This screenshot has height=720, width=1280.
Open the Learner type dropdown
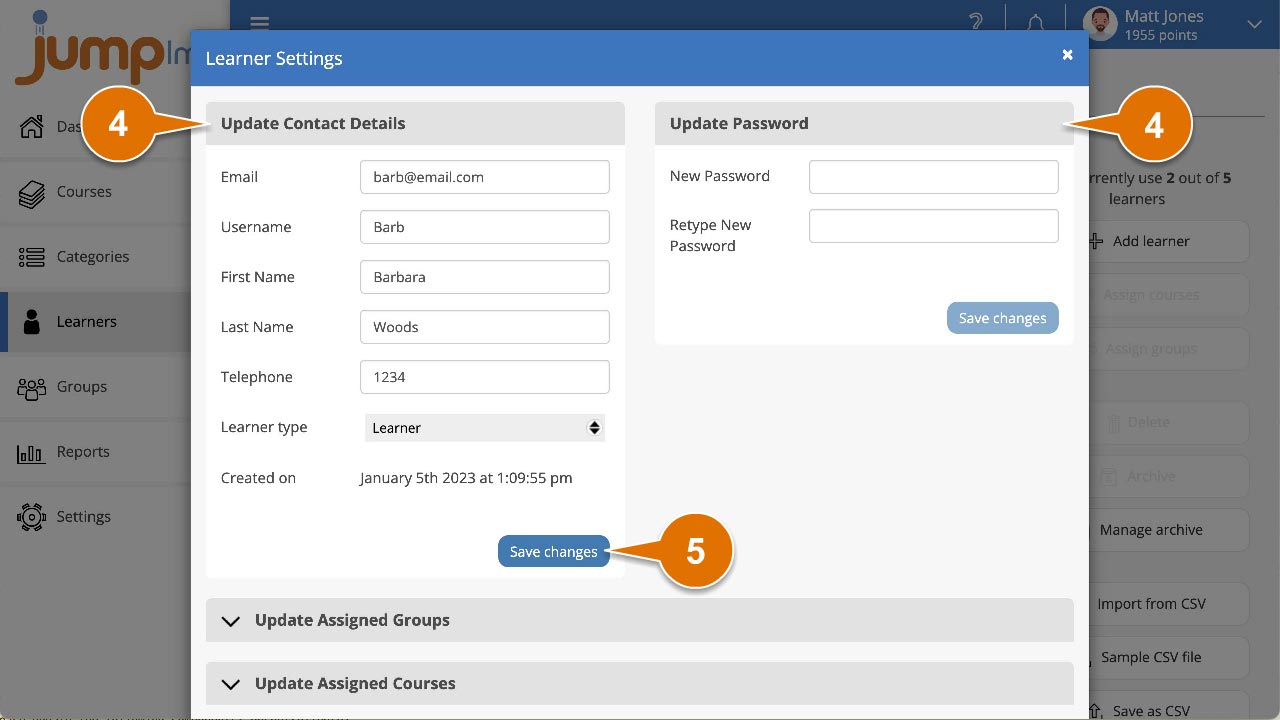[485, 427]
